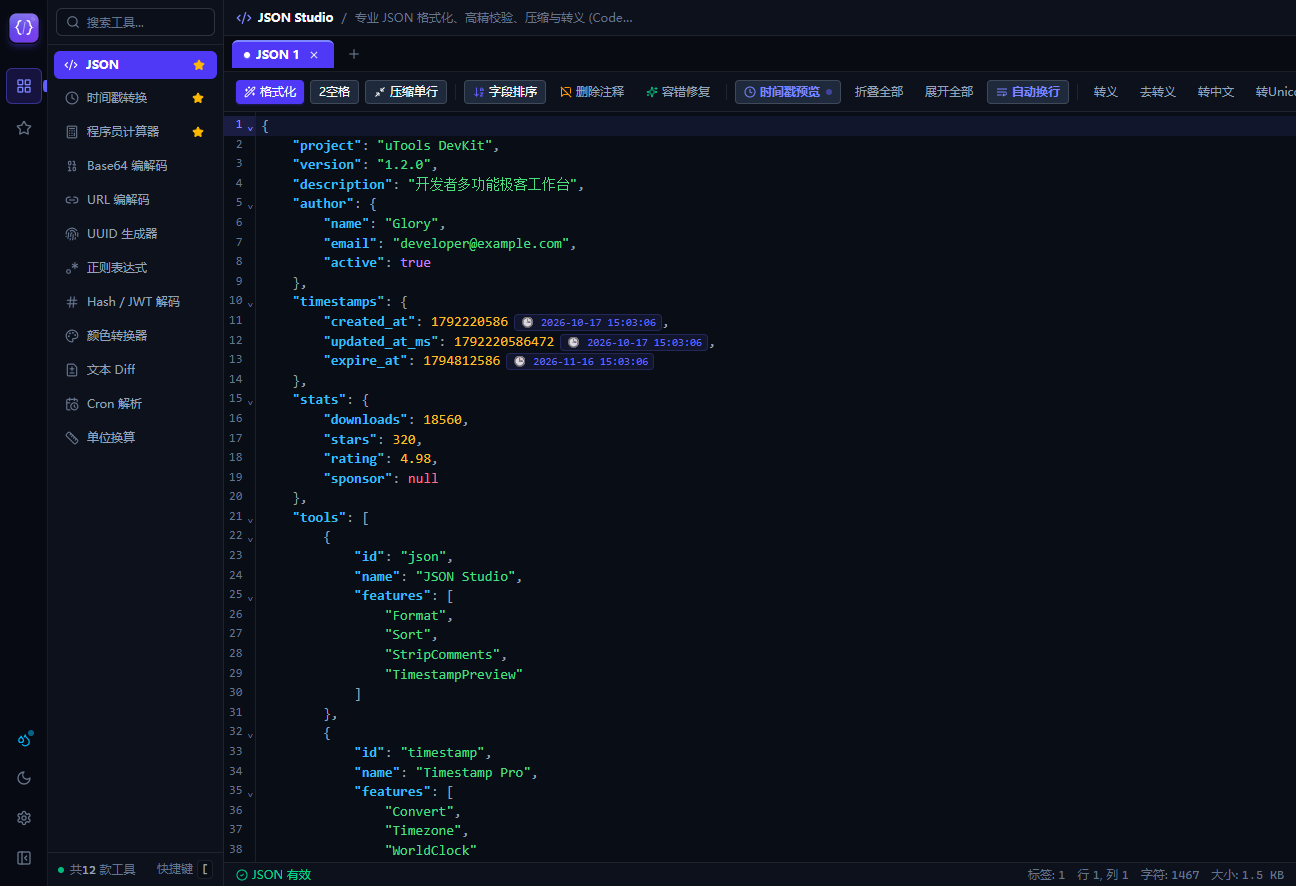Click the JSON Studio app logo icon
The image size is (1296, 886).
click(x=24, y=27)
